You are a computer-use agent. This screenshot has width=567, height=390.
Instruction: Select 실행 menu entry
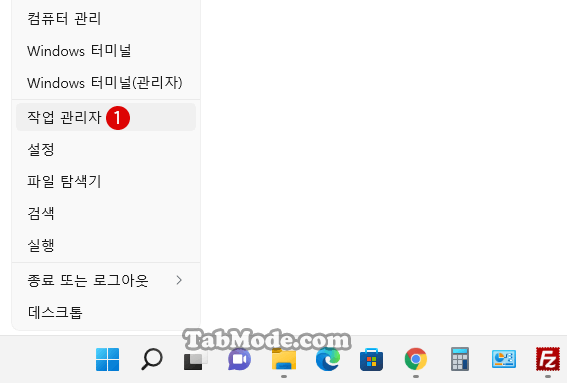point(106,245)
